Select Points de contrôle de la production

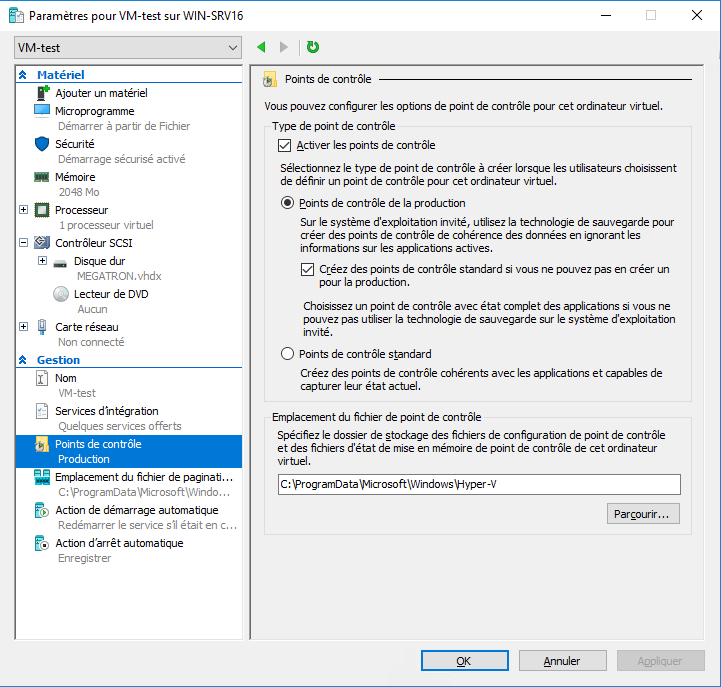point(287,203)
